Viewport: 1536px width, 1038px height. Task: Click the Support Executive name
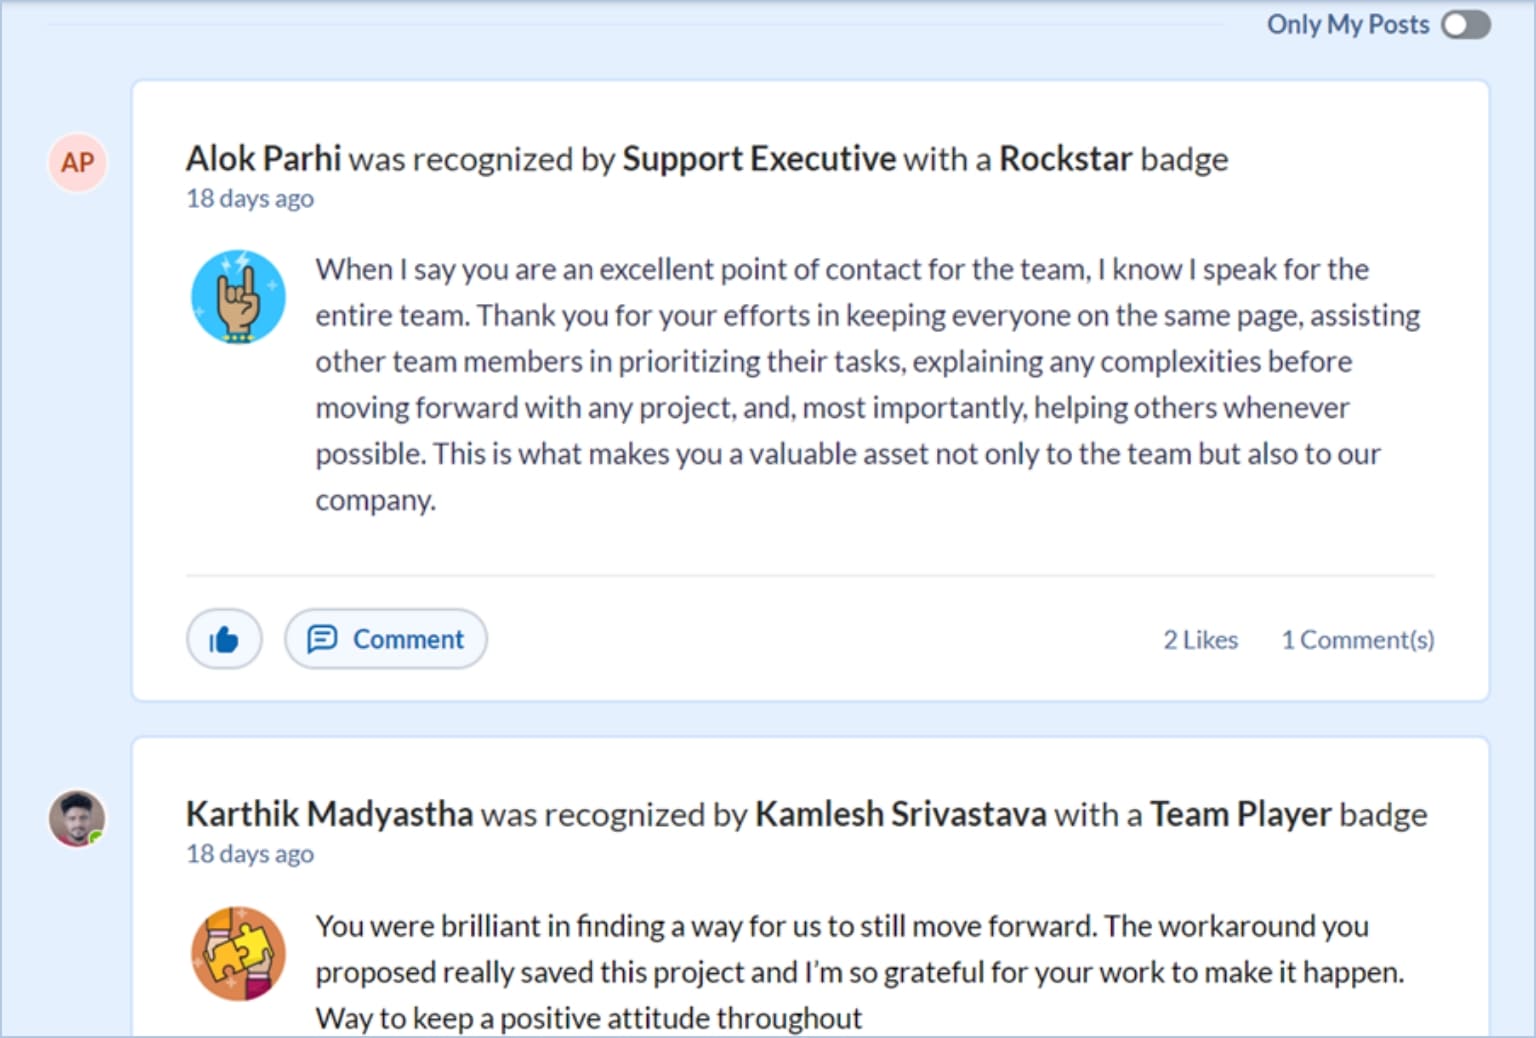[759, 159]
